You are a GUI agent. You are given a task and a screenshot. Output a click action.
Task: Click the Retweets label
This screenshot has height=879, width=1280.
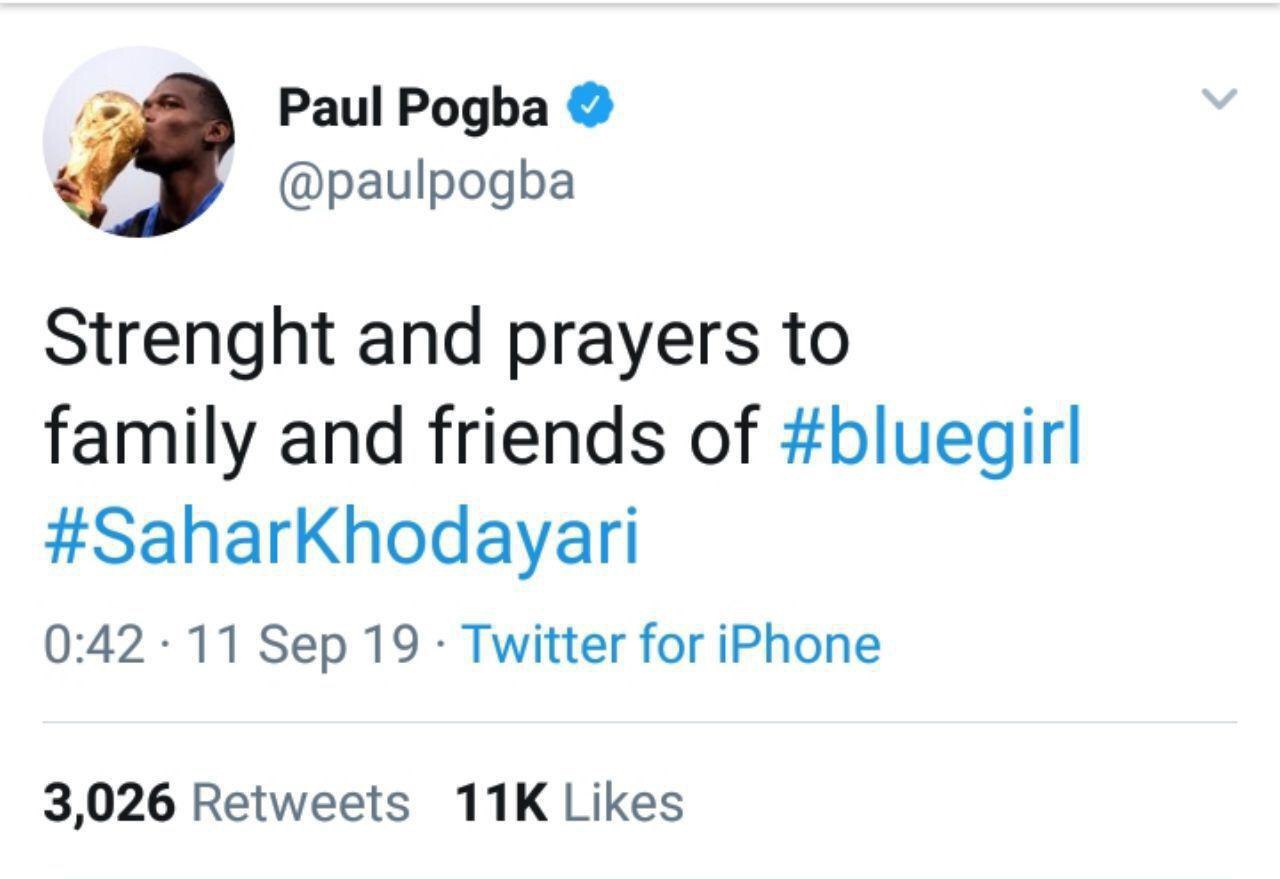pos(299,804)
